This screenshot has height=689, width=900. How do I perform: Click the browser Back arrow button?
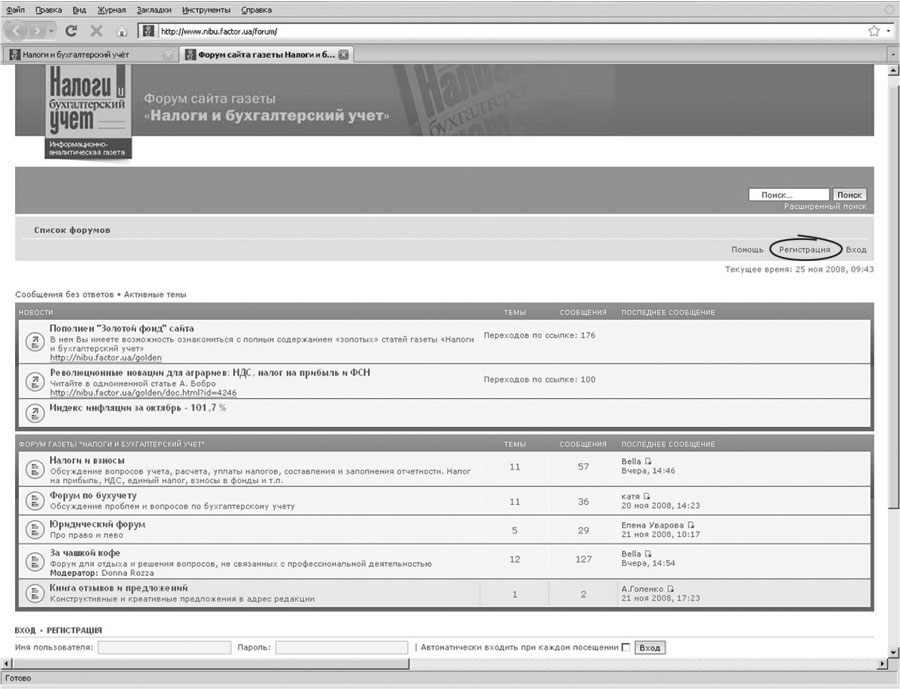coord(21,31)
